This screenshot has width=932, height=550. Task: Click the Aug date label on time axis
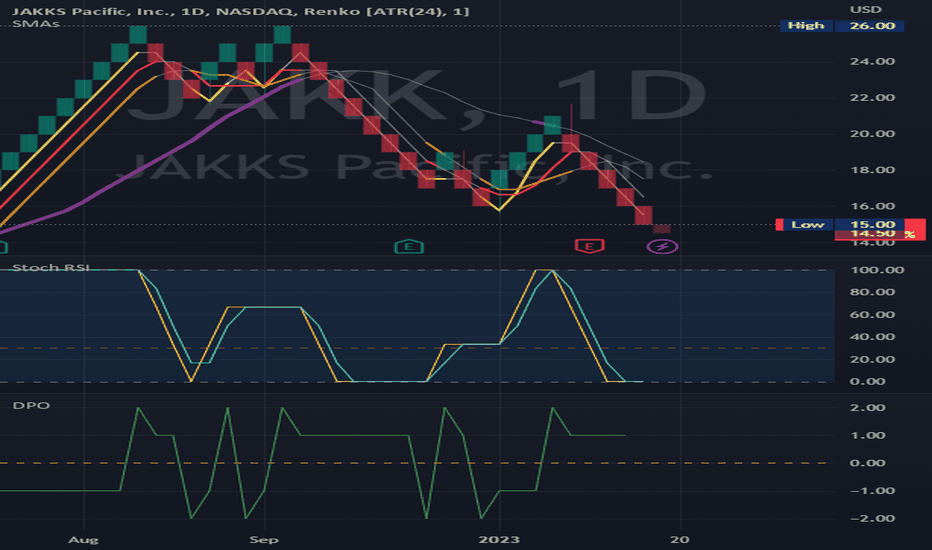(x=83, y=540)
